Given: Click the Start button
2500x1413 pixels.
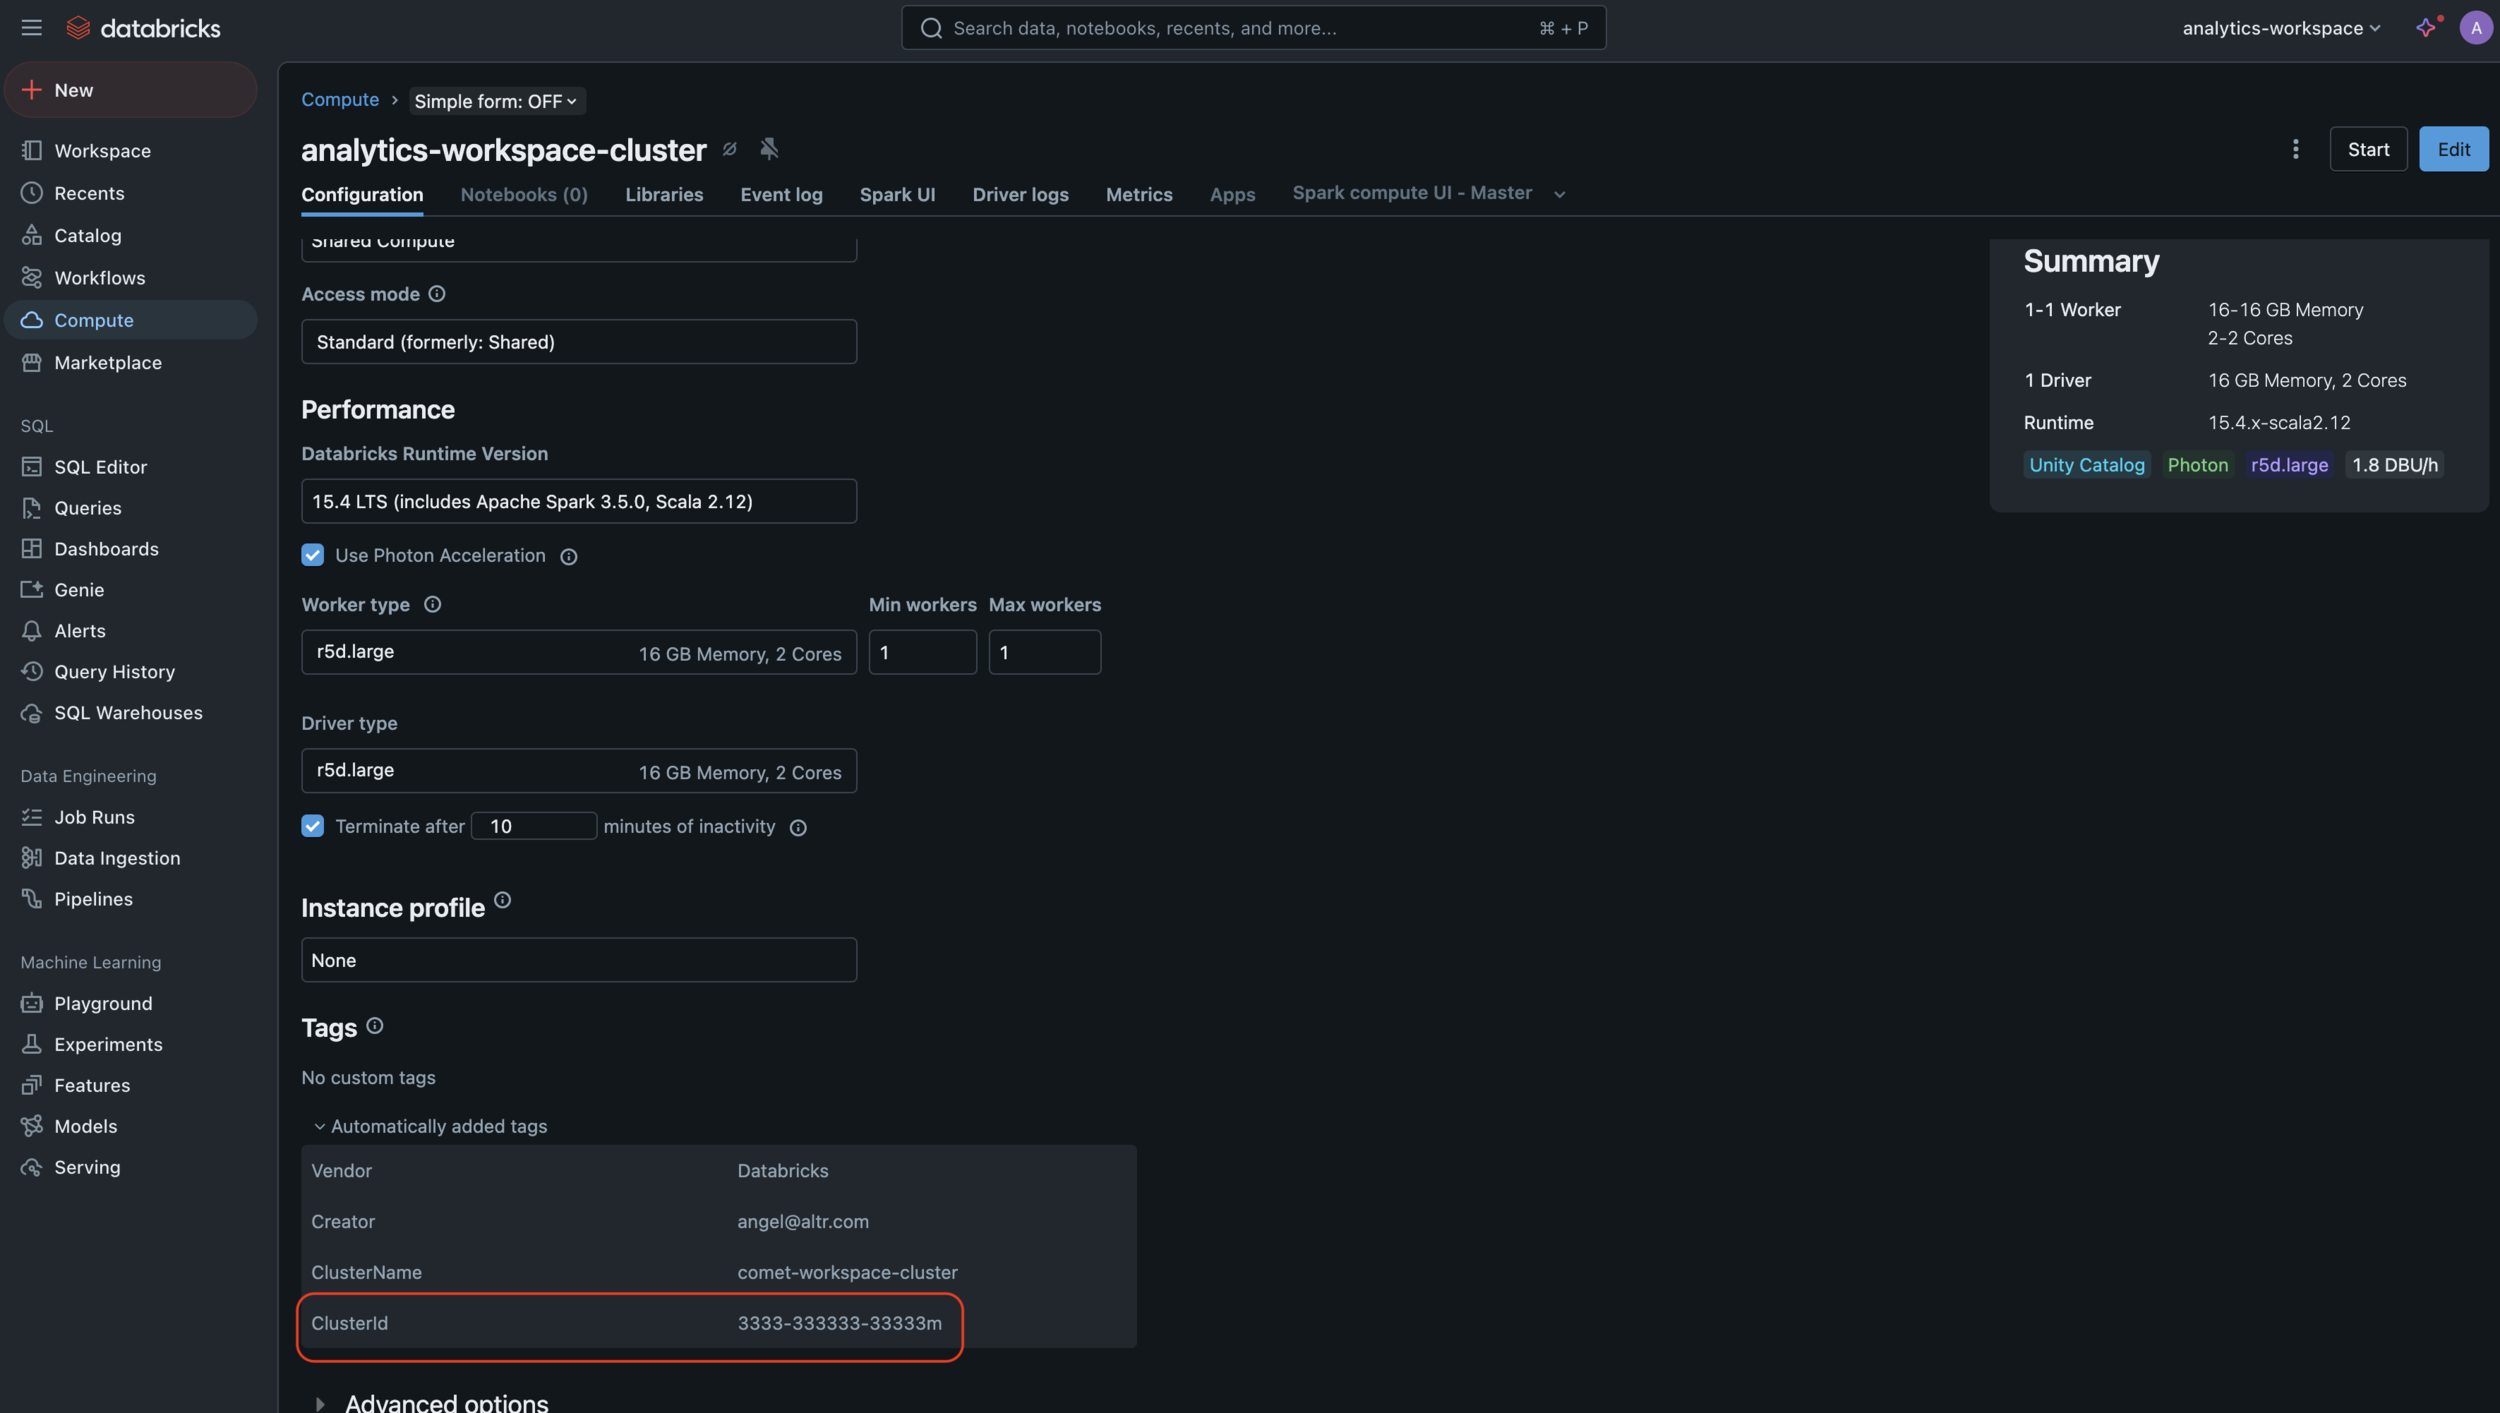Looking at the screenshot, I should pyautogui.click(x=2368, y=149).
